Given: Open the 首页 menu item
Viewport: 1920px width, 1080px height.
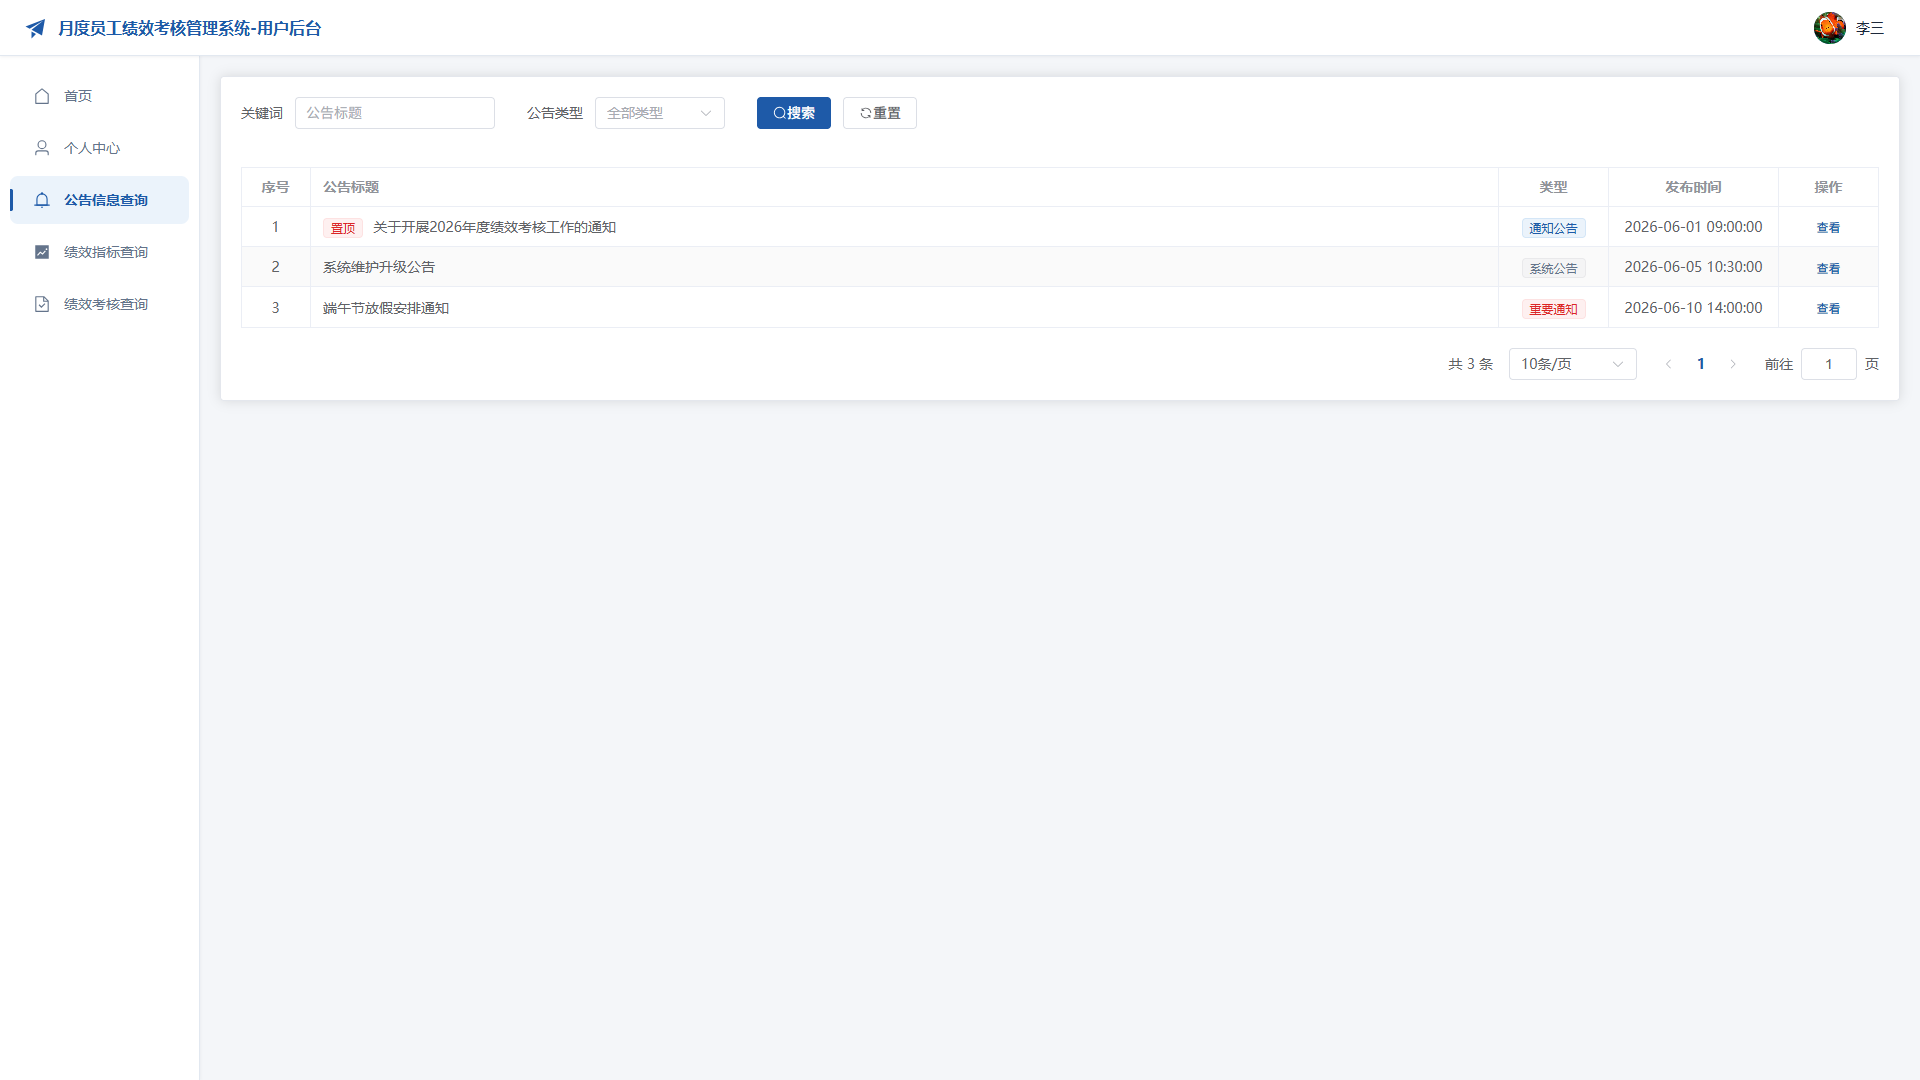Looking at the screenshot, I should click(99, 96).
